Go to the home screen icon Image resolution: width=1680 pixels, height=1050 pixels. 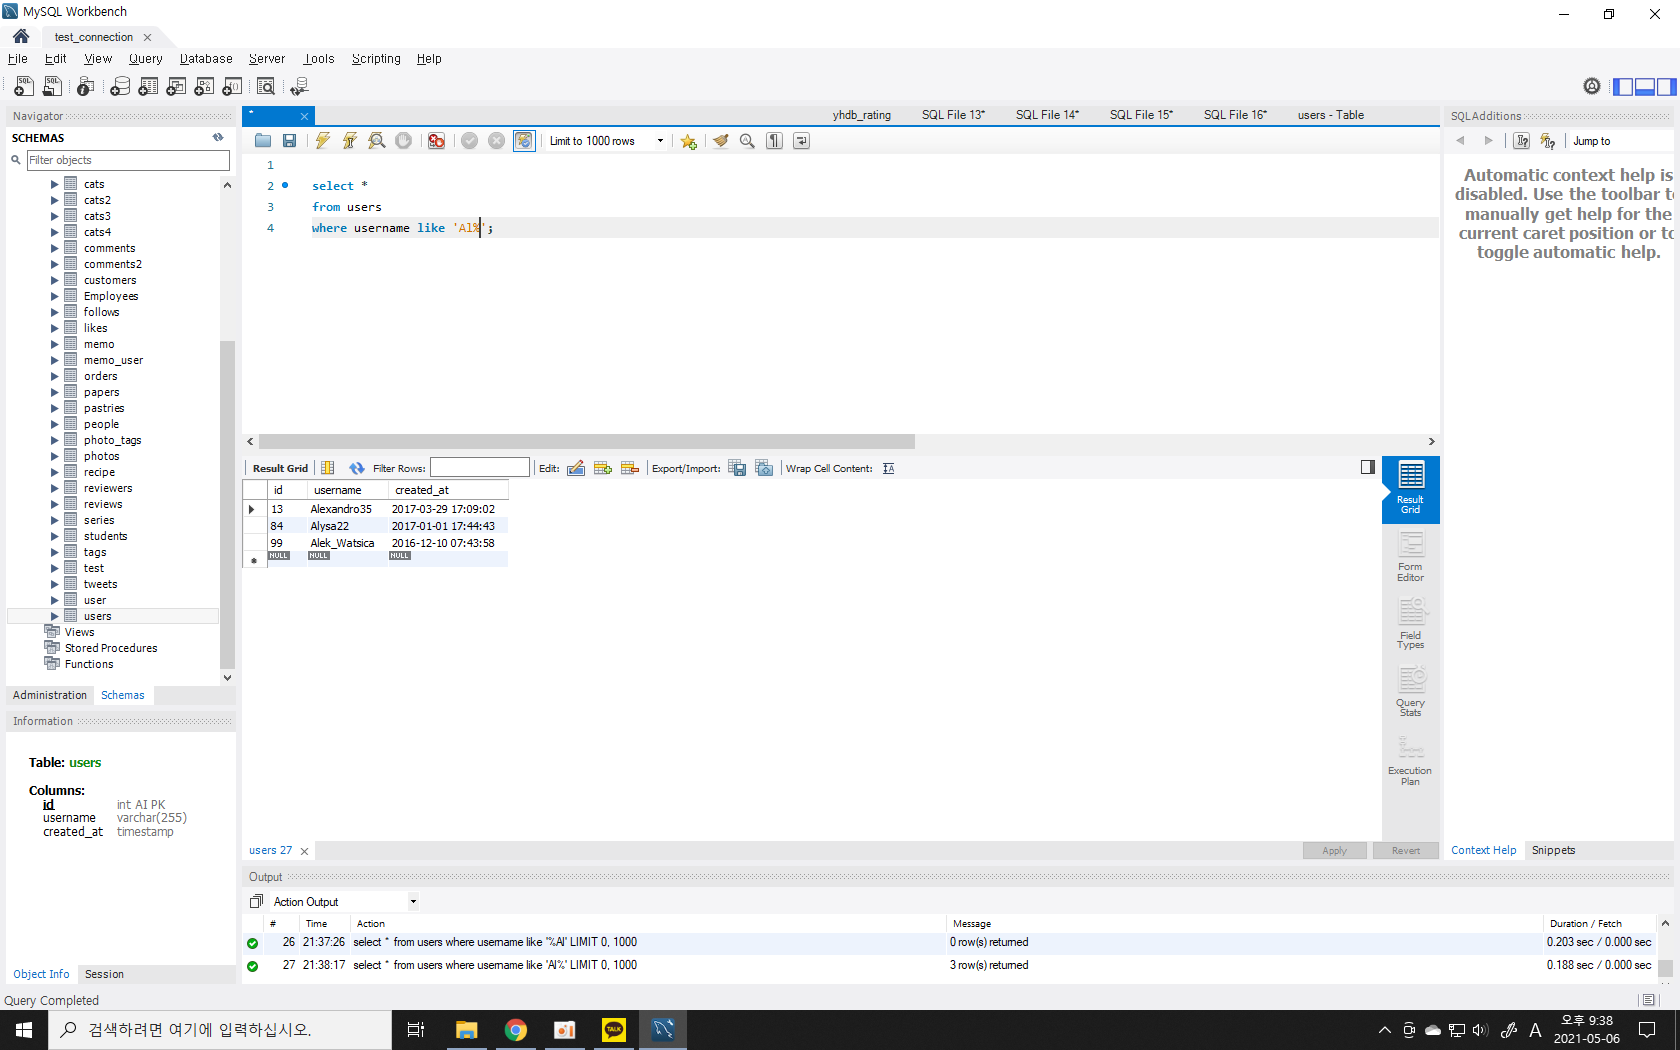pyautogui.click(x=21, y=36)
